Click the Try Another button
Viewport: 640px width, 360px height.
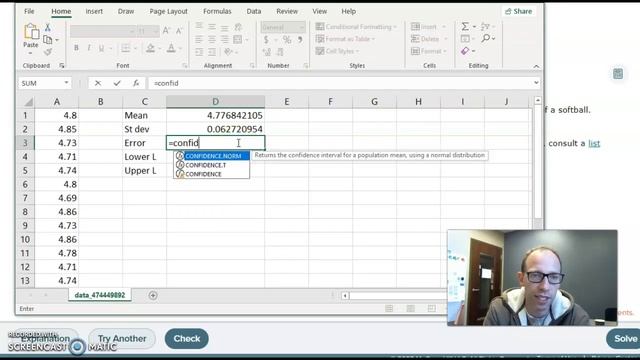122,338
